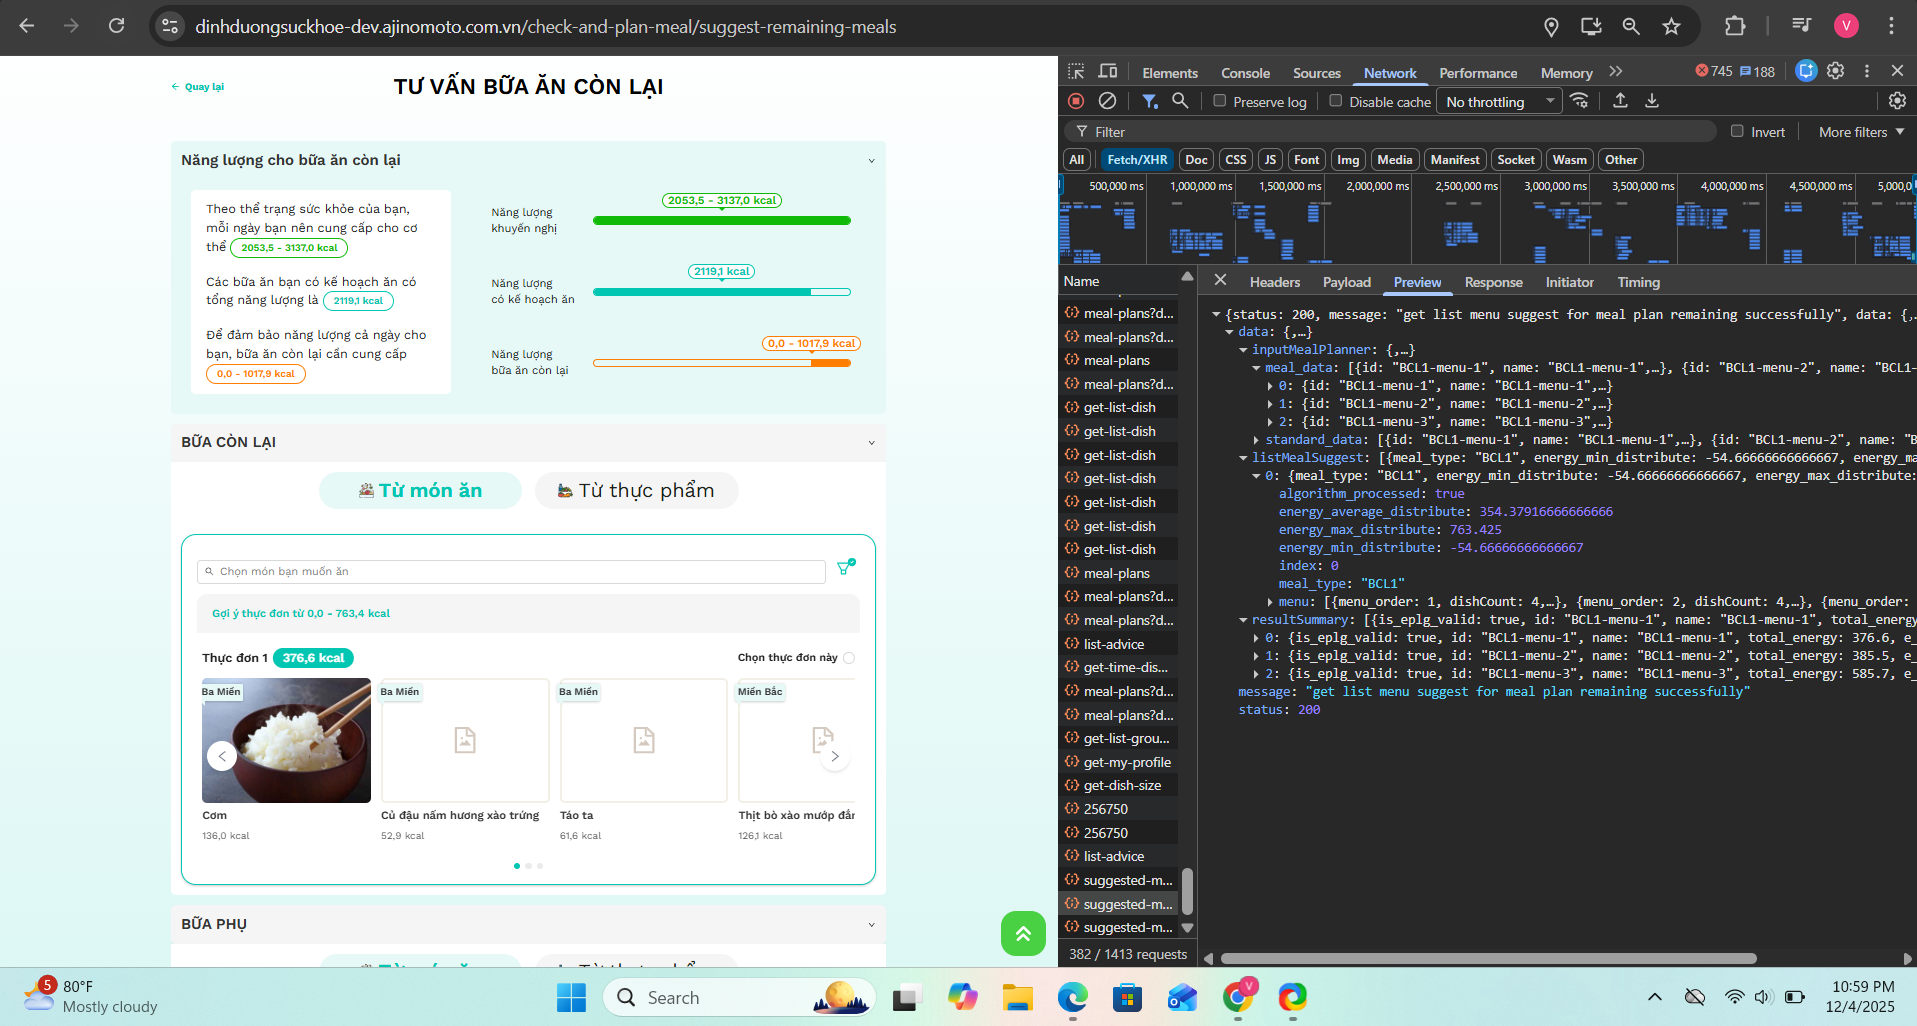1917x1026 pixels.
Task: Open the No throttling dropdown
Action: (1499, 102)
